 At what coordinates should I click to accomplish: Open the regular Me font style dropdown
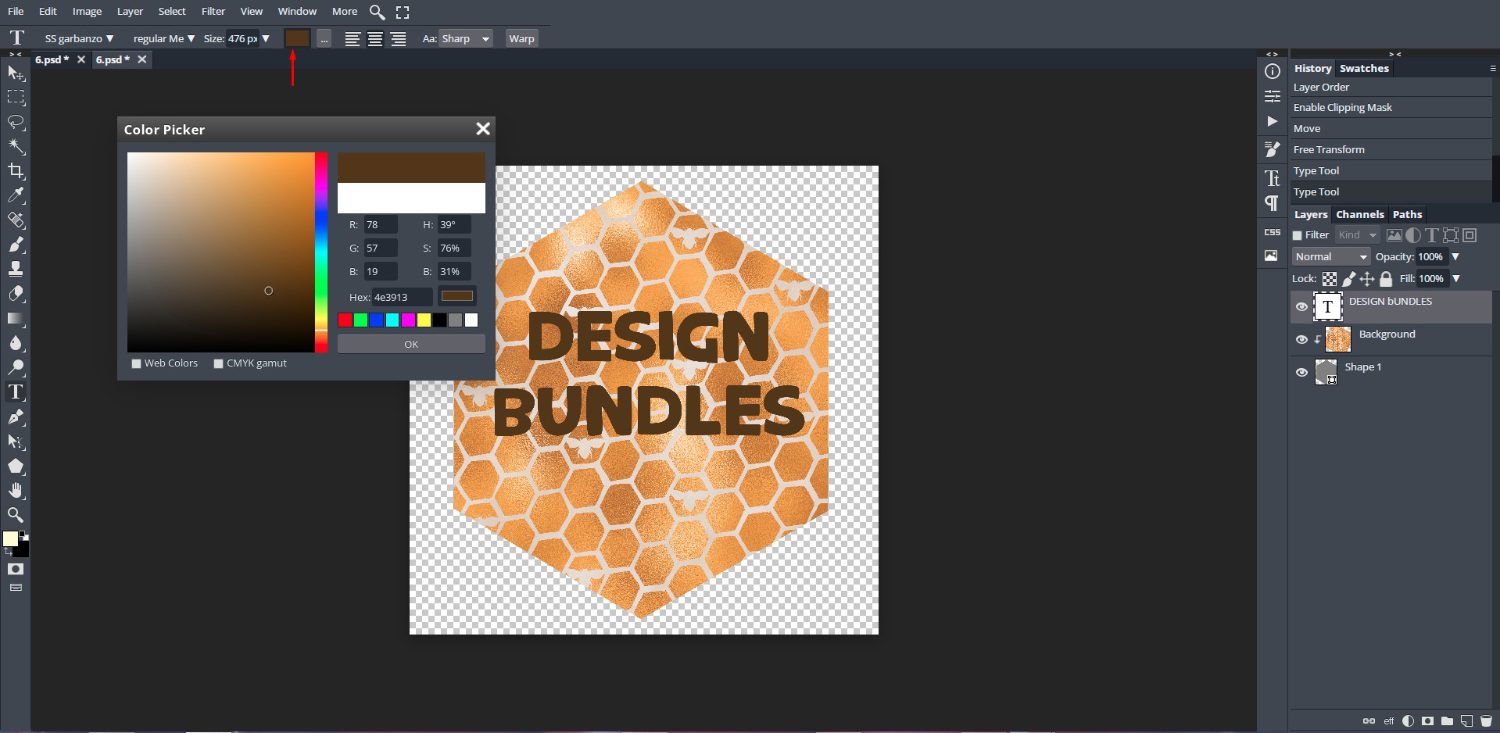click(164, 39)
